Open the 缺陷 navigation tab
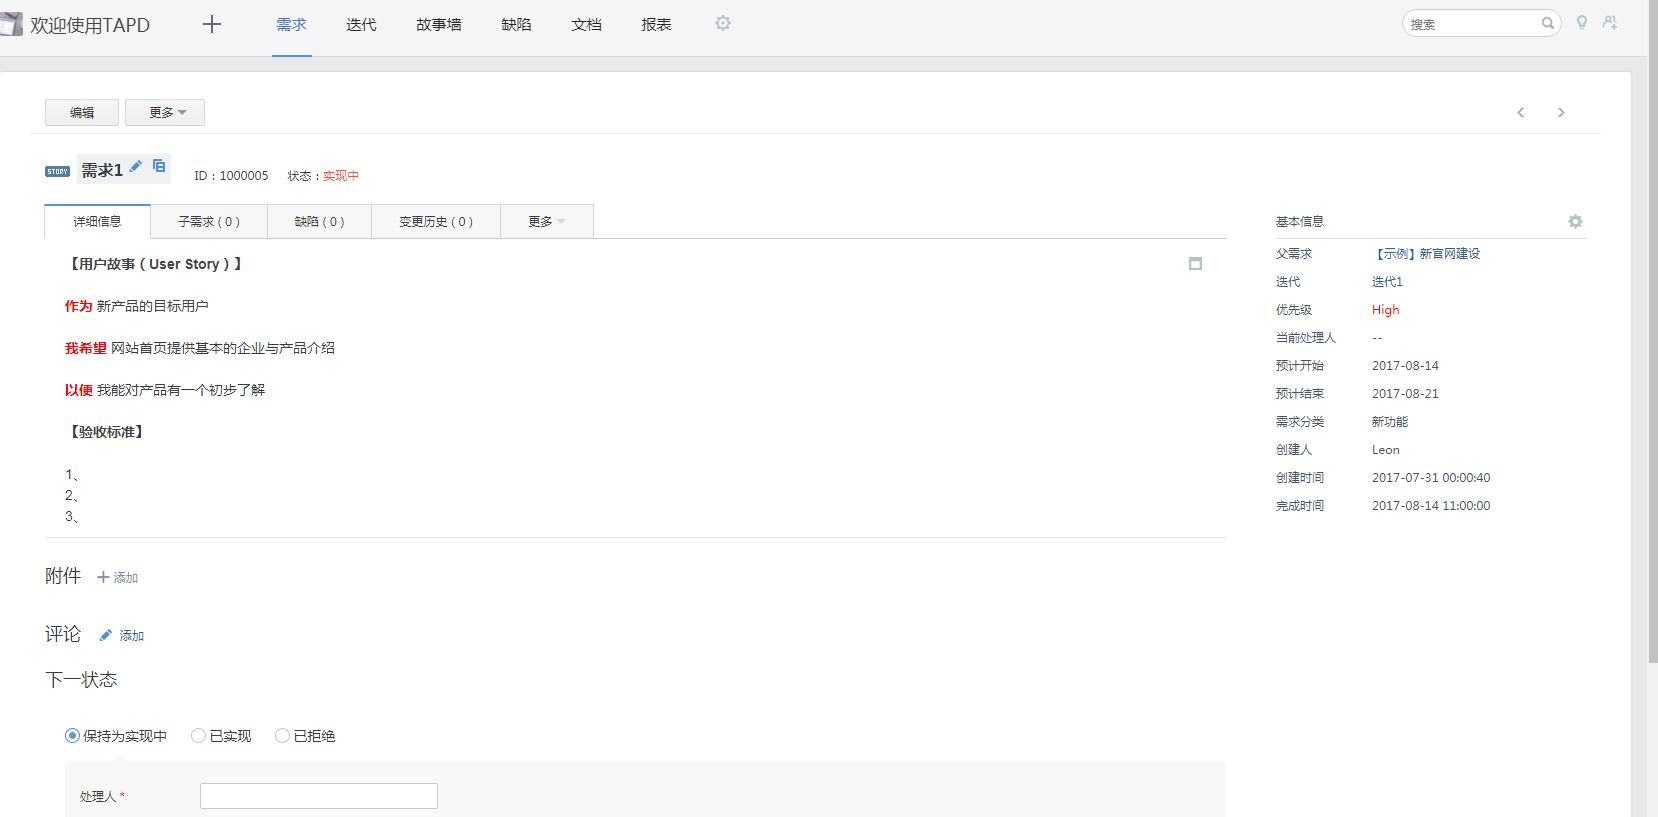Viewport: 1658px width, 817px height. 516,24
